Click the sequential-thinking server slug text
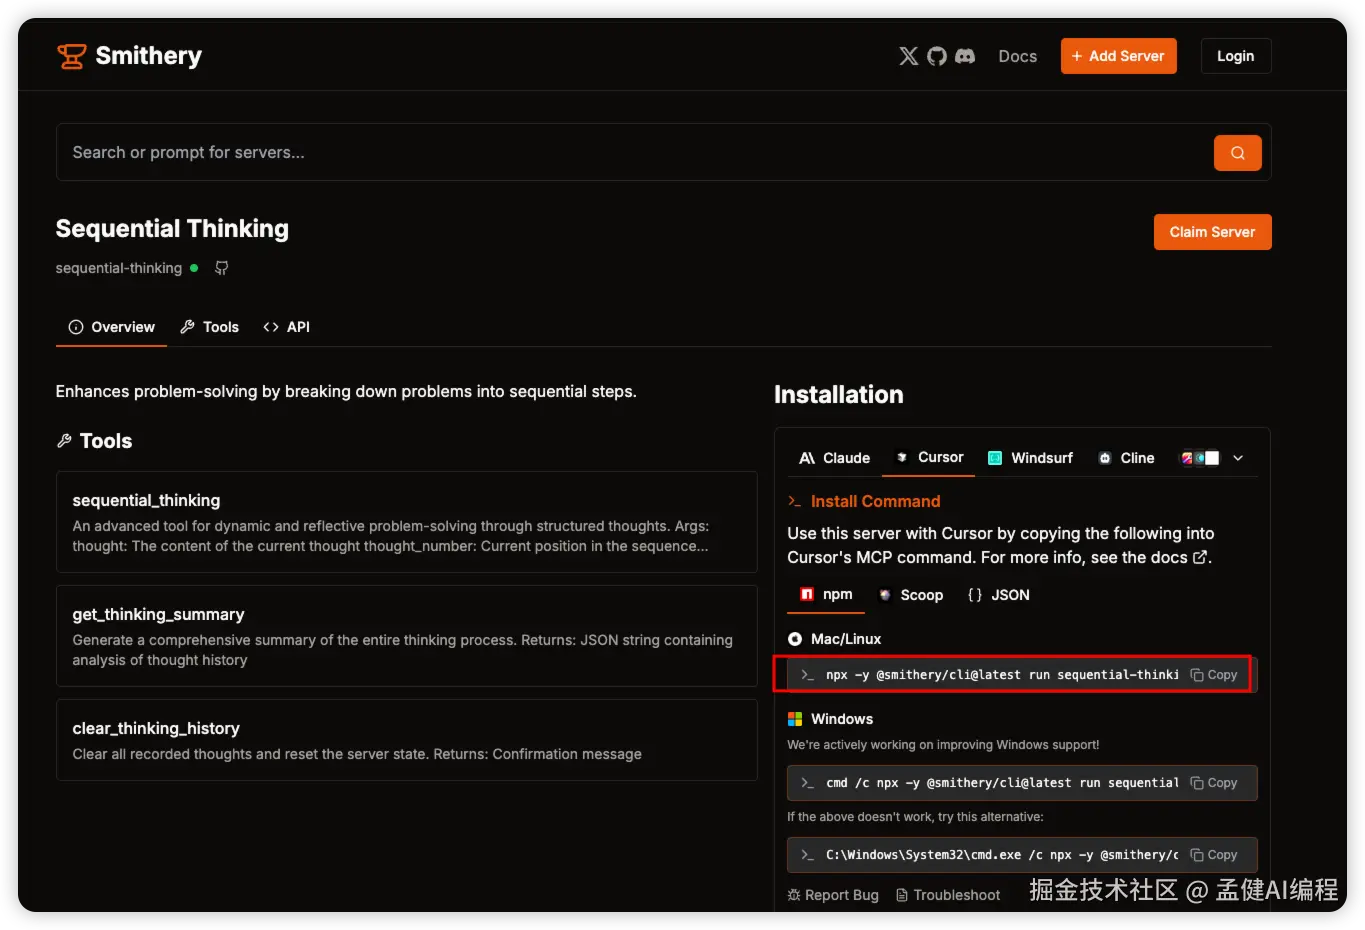 click(x=119, y=268)
